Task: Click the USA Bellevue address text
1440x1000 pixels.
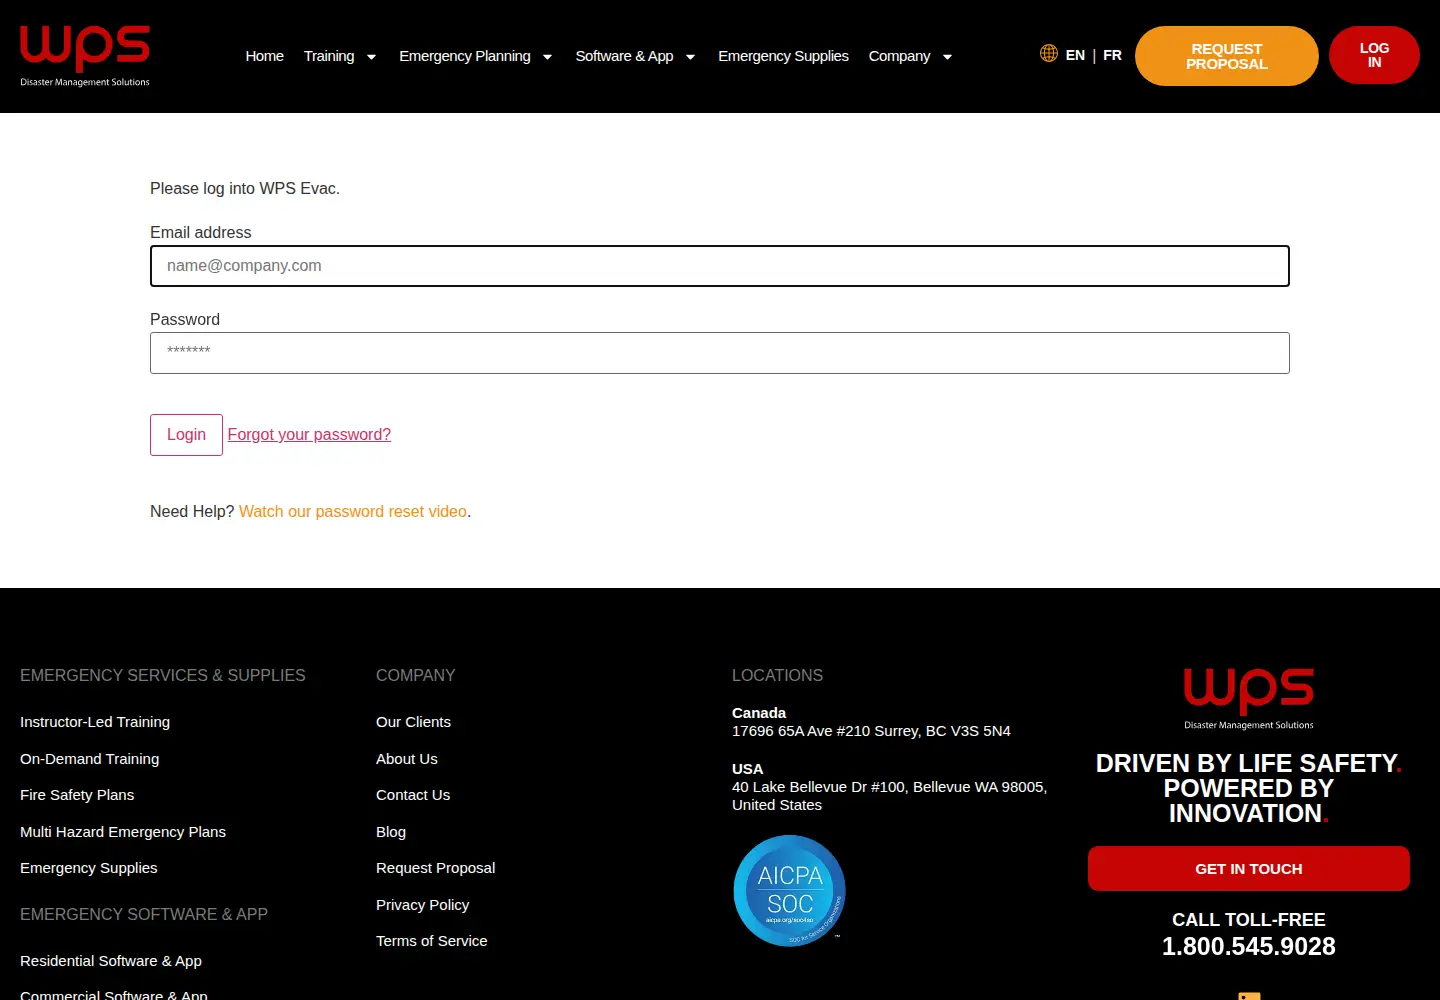Action: (x=890, y=796)
